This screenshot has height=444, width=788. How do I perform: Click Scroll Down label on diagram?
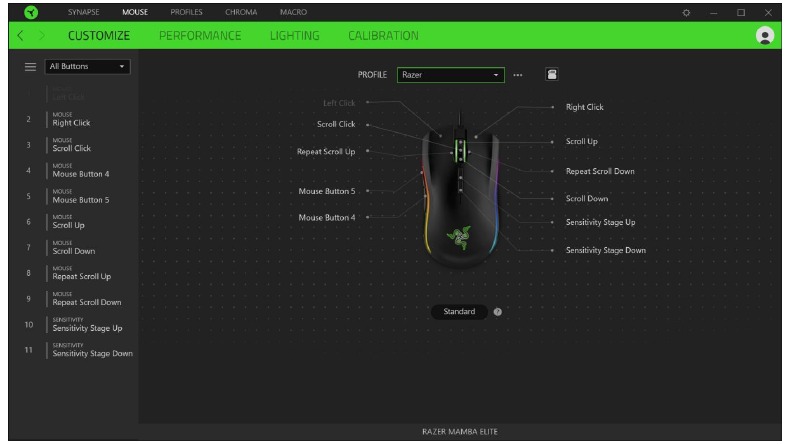point(586,199)
